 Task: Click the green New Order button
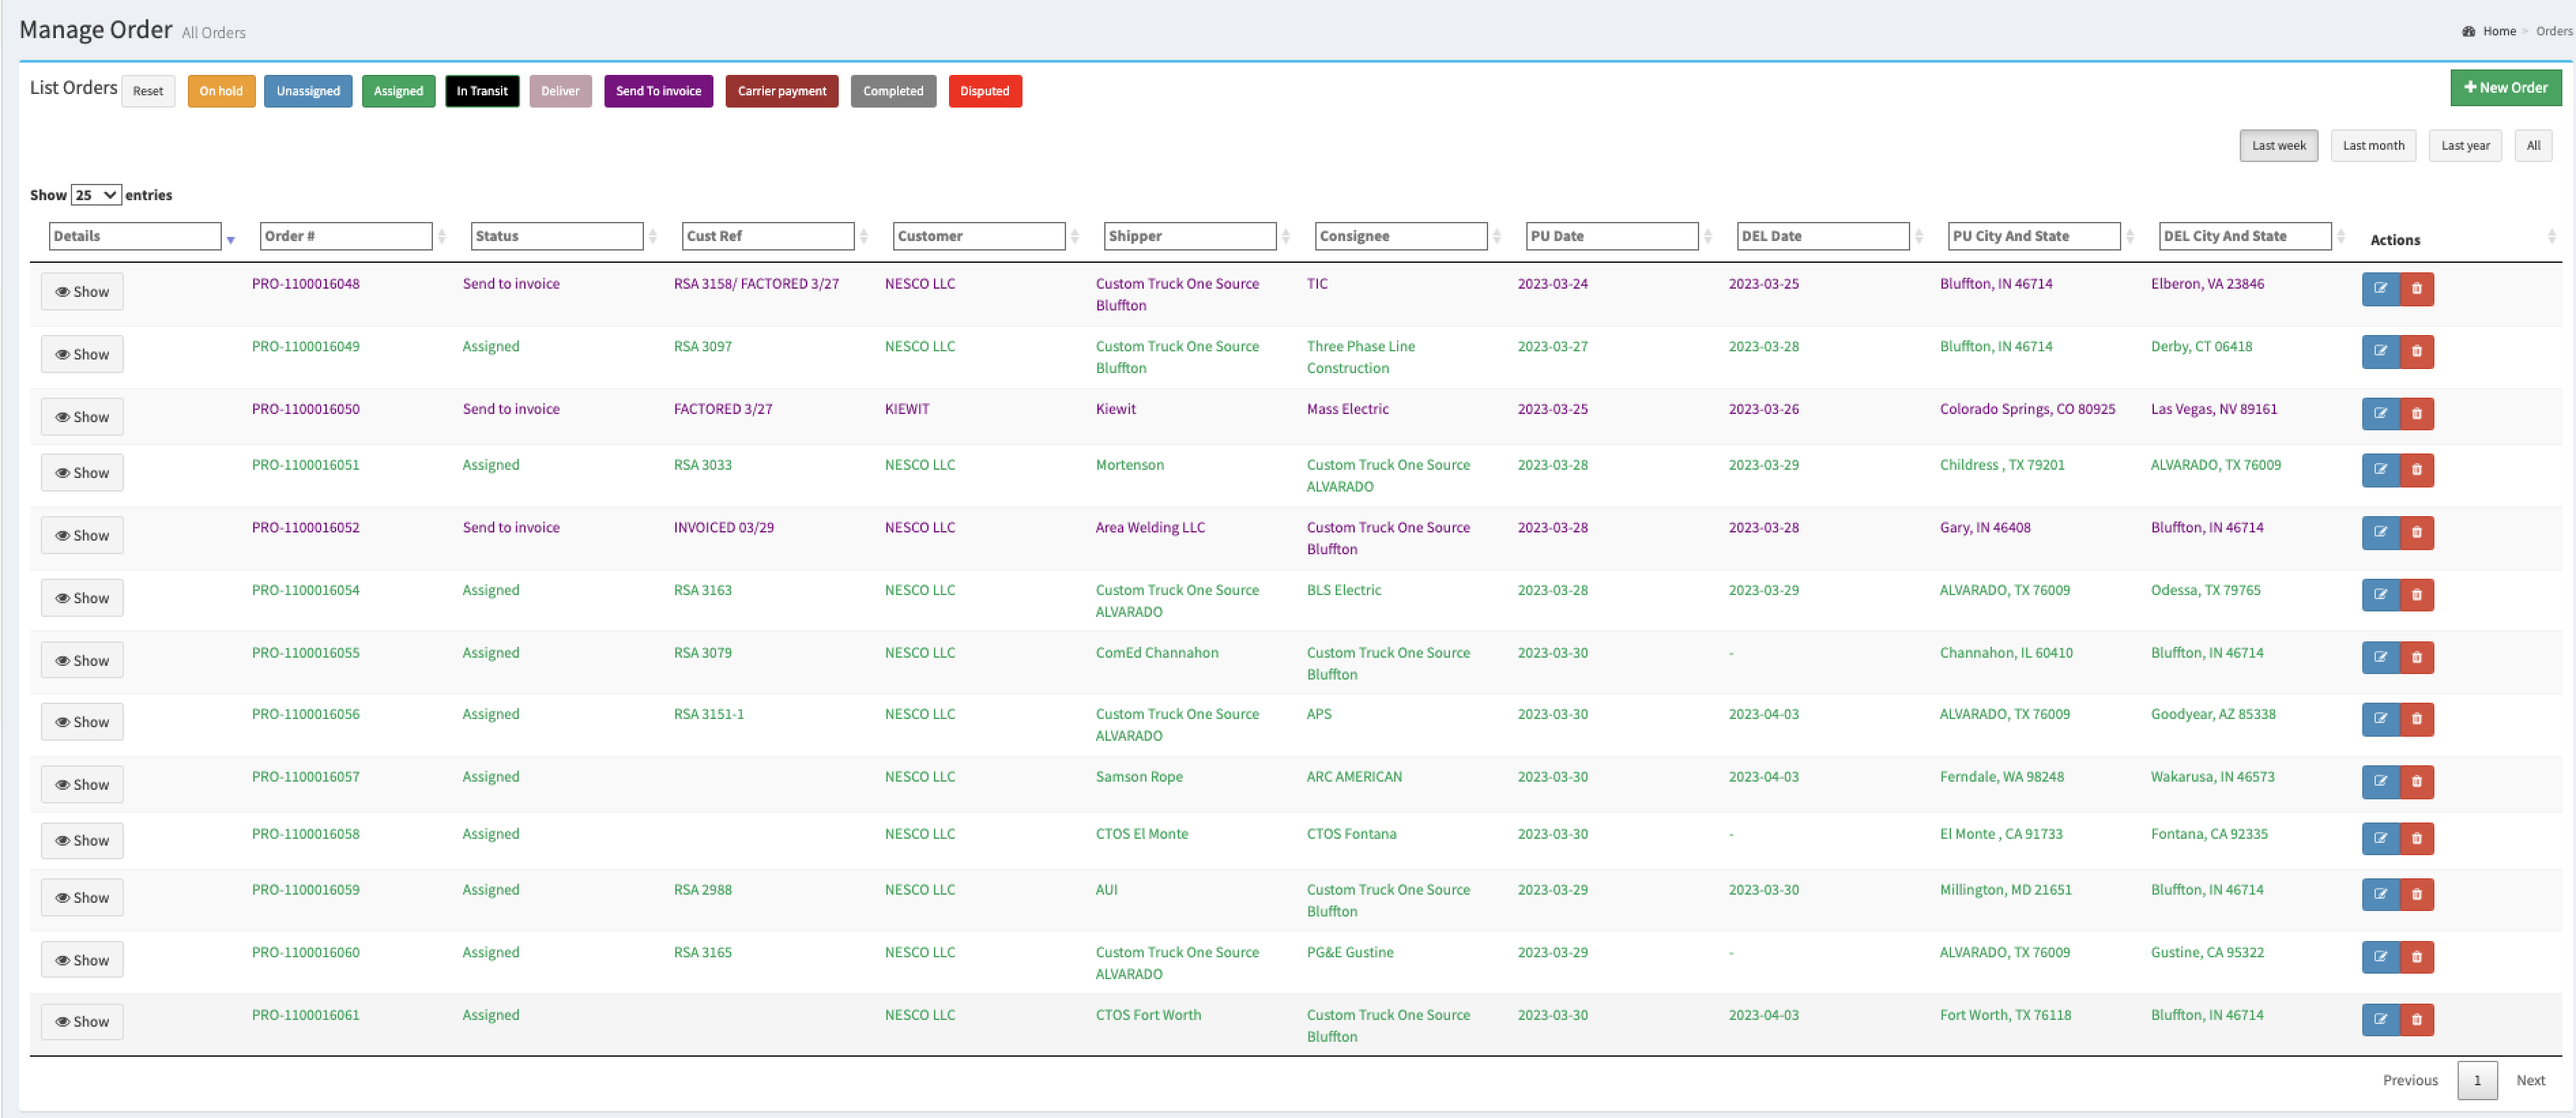tap(2505, 88)
